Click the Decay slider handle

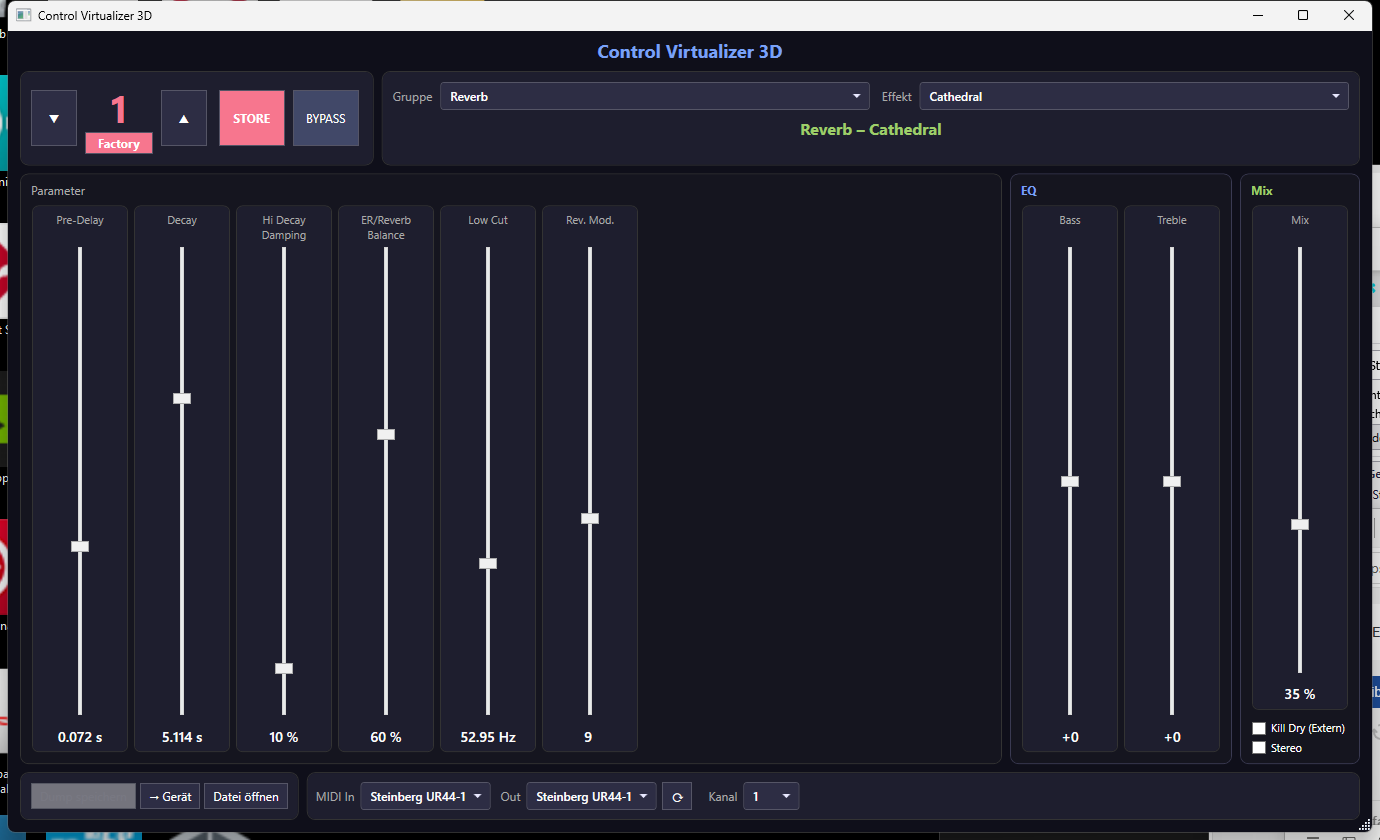[182, 398]
